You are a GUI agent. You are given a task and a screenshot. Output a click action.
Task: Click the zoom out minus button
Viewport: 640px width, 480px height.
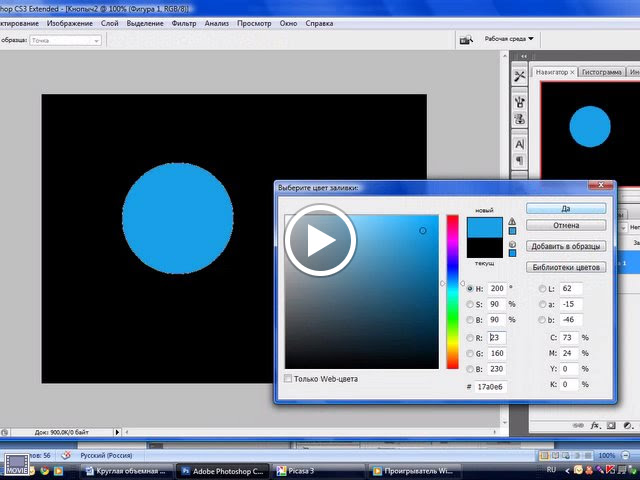click(626, 455)
